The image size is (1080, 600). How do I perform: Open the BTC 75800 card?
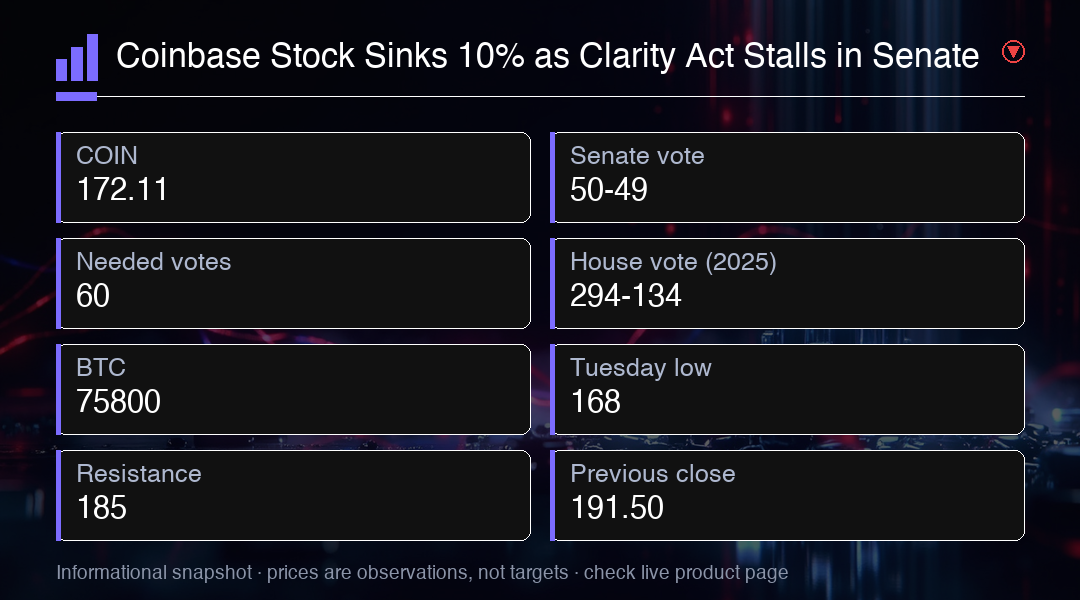293,390
